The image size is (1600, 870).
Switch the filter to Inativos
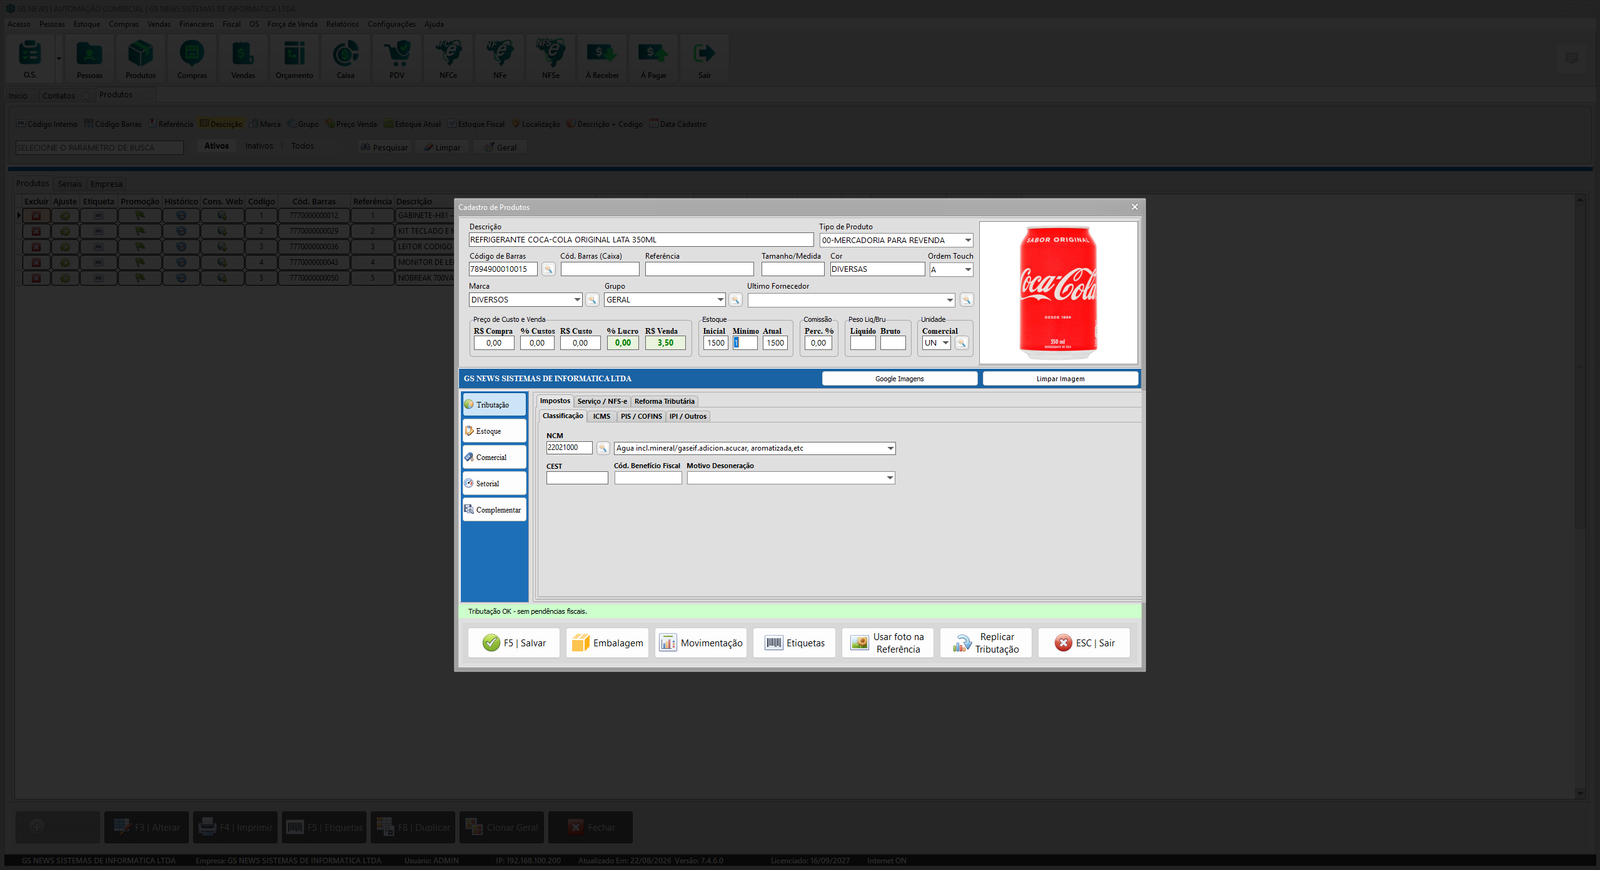[259, 146]
